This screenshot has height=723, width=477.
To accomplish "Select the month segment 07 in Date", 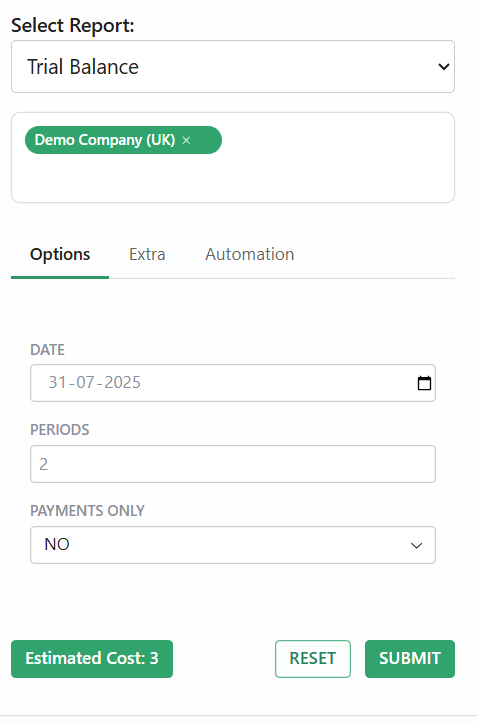I will pyautogui.click(x=86, y=382).
